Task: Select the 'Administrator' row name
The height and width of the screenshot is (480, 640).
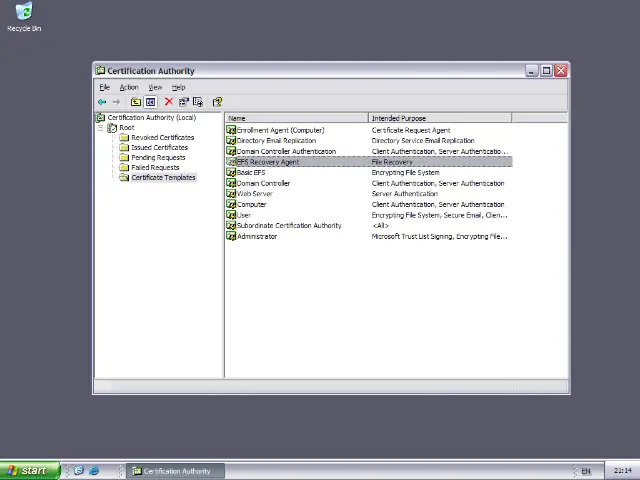Action: coord(257,236)
